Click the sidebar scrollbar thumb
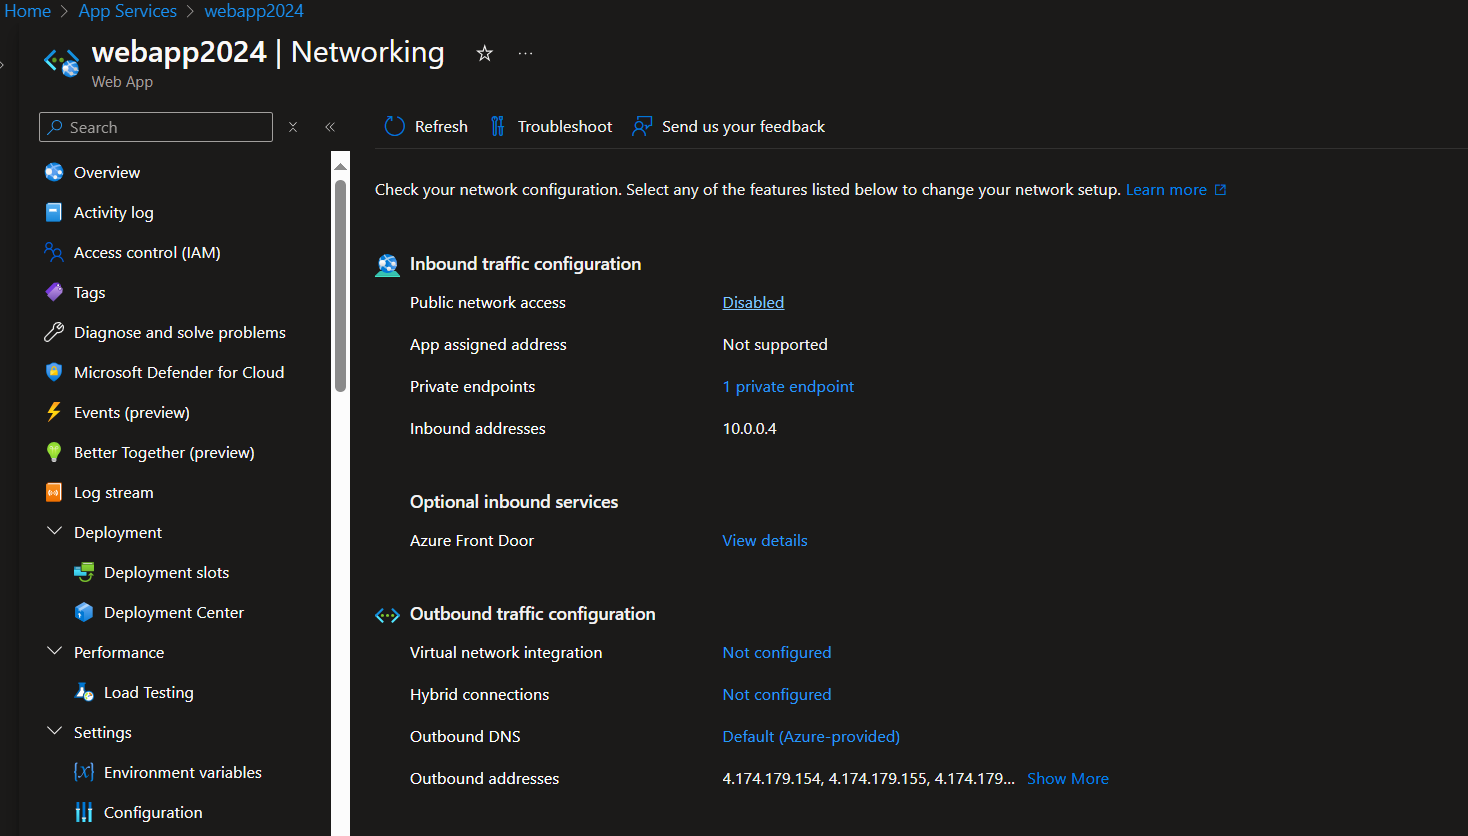 coord(341,285)
